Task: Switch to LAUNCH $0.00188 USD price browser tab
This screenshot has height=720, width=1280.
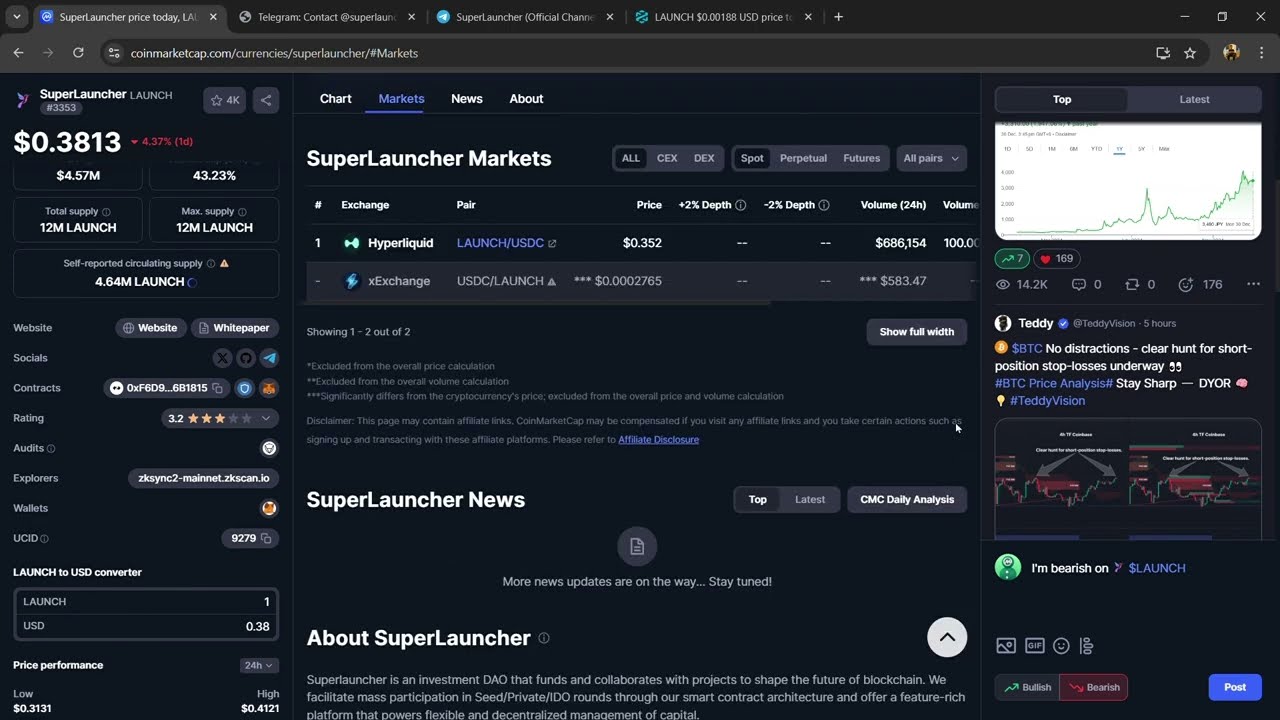Action: tap(724, 17)
